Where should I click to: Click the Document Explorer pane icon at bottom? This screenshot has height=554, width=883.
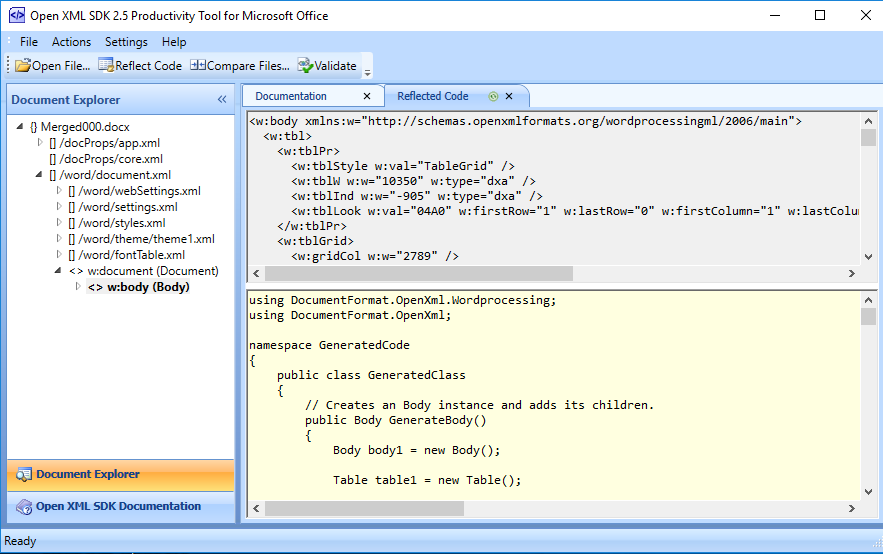coord(24,475)
